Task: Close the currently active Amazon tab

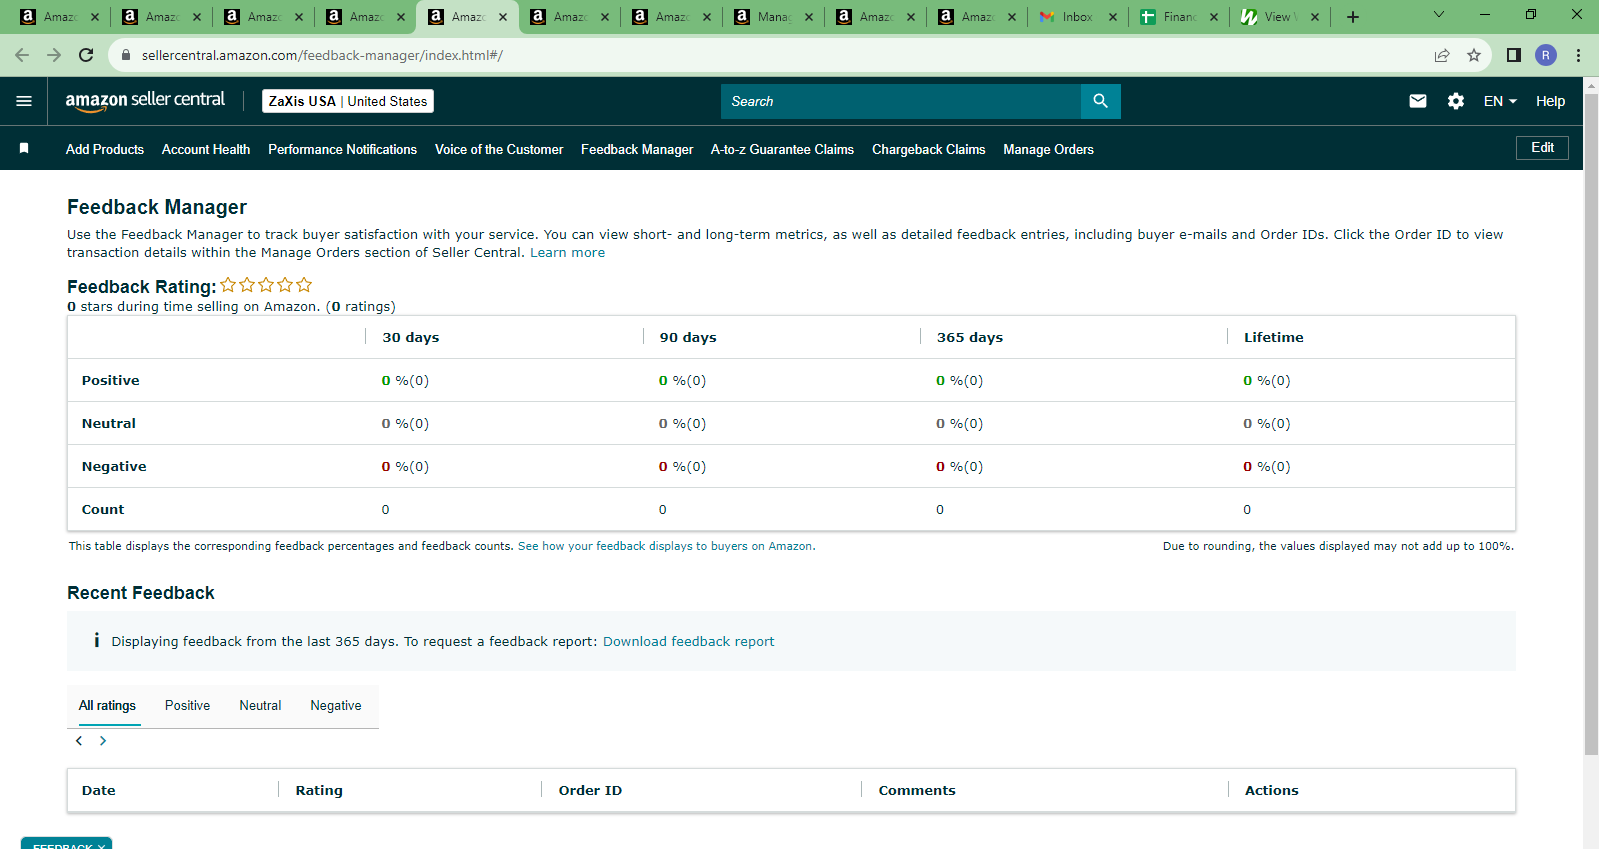Action: [503, 17]
